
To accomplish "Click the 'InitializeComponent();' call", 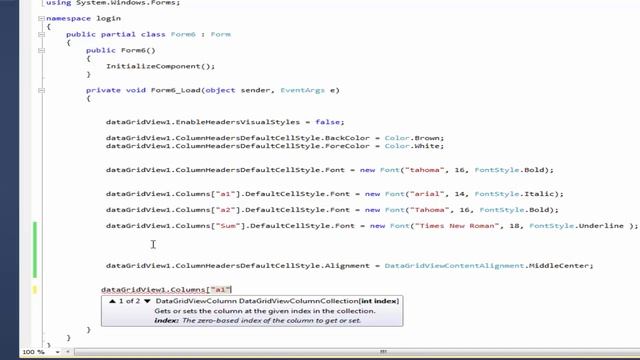I will tap(160, 66).
